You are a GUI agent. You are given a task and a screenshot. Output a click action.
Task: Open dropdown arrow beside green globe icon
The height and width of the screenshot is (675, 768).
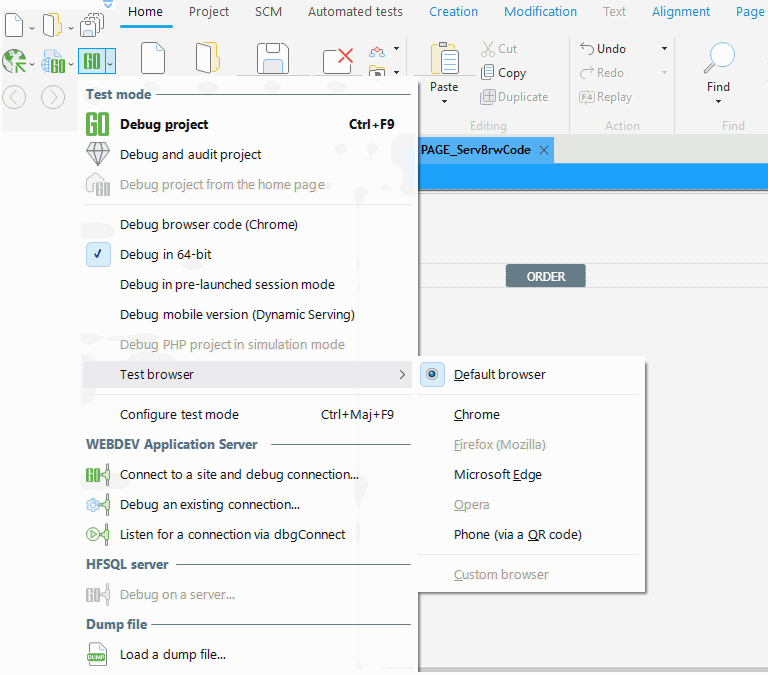pyautogui.click(x=32, y=64)
